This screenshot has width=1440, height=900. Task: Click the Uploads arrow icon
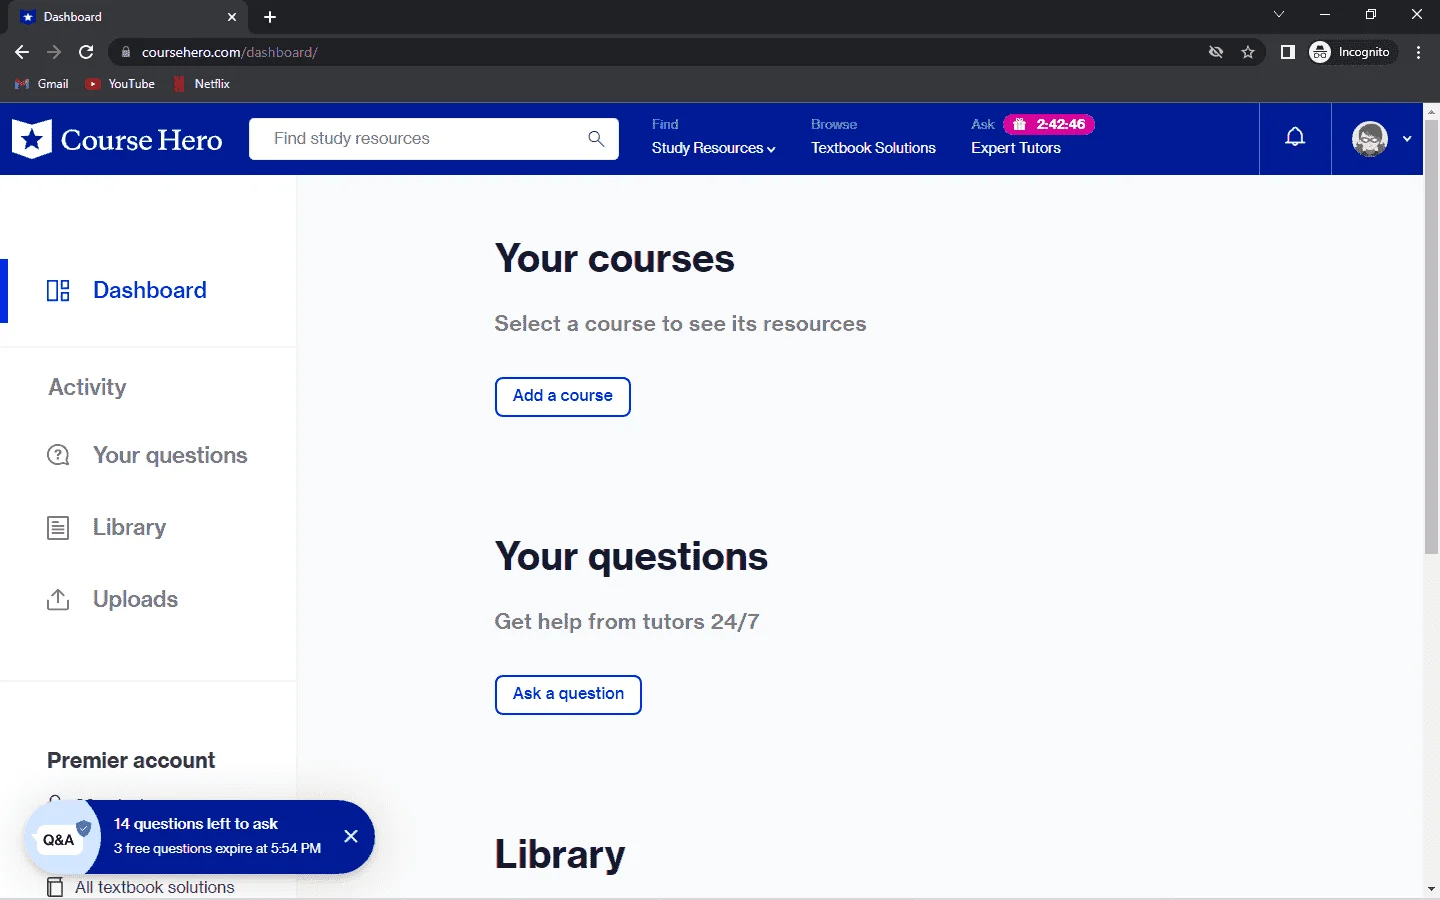point(58,600)
